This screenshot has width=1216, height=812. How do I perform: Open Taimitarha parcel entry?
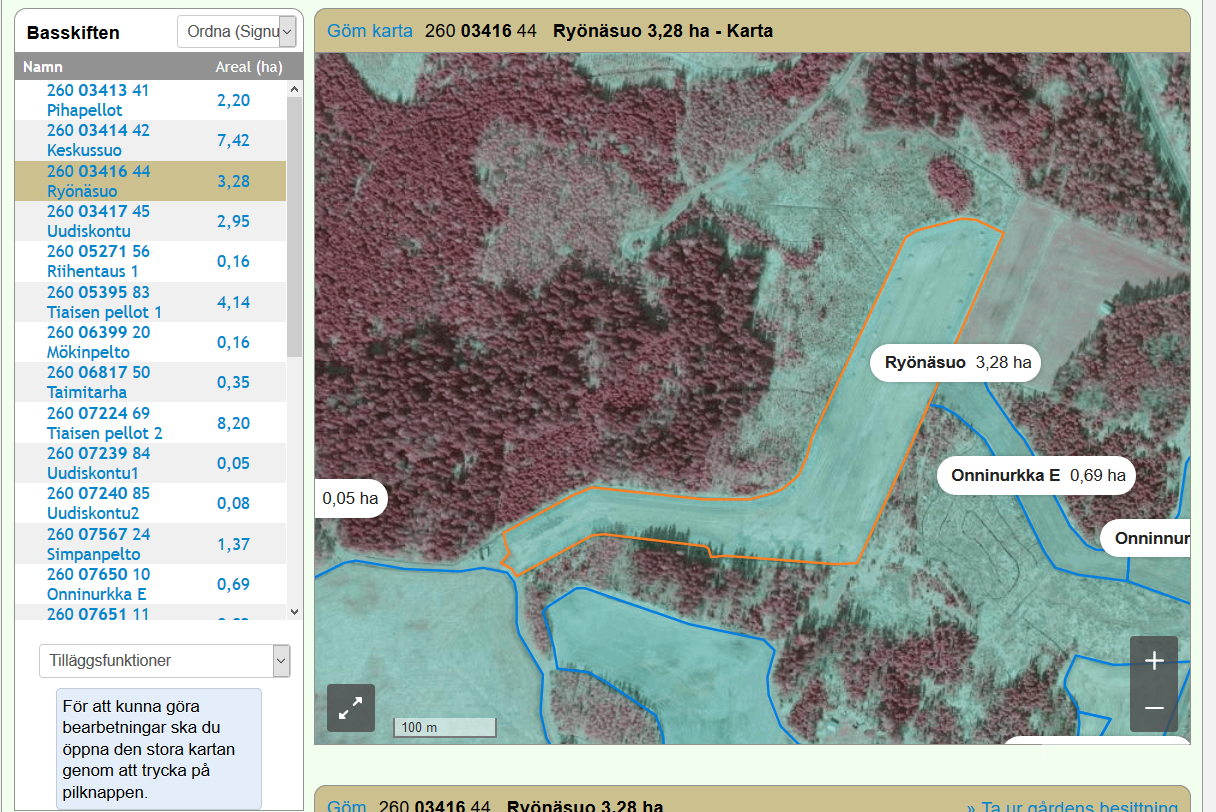[x=98, y=382]
